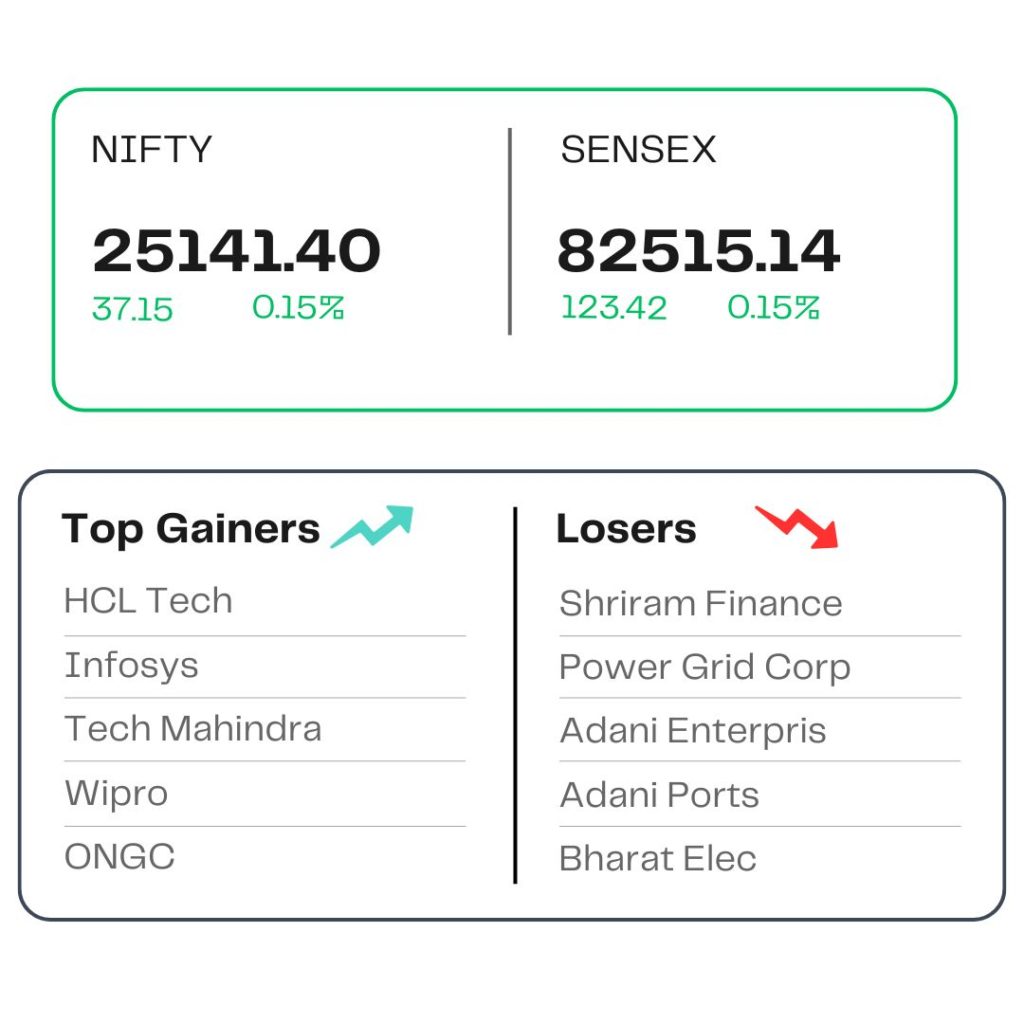Screen dimensions: 1024x1024
Task: Select Tech Mahindra stock entry
Action: coord(193,729)
